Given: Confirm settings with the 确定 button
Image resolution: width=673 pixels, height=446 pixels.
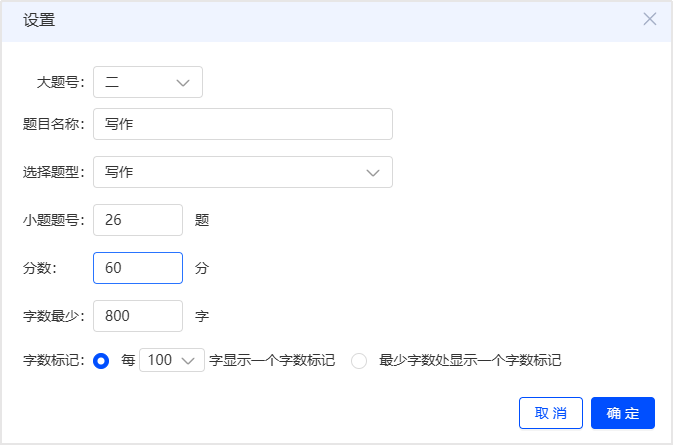Looking at the screenshot, I should point(623,413).
